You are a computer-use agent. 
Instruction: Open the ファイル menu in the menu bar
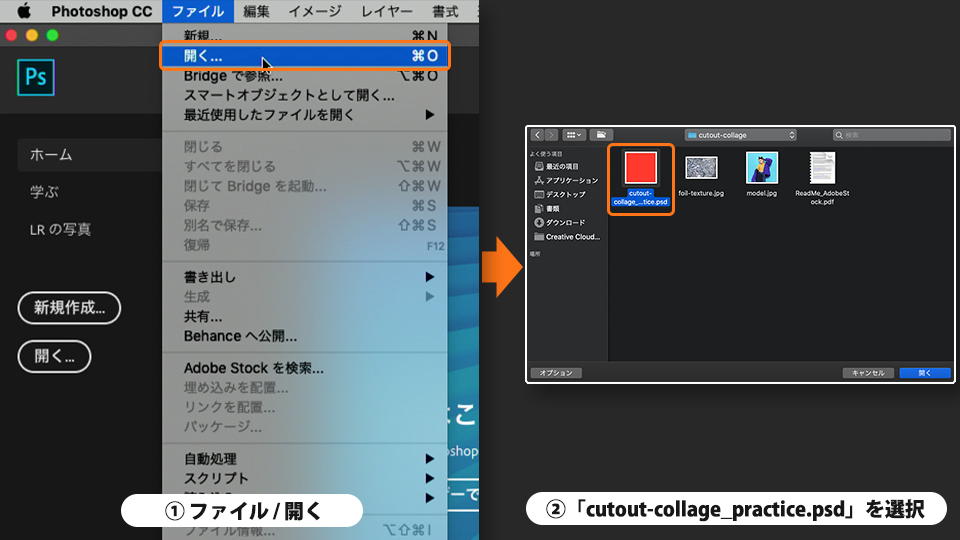coord(197,11)
